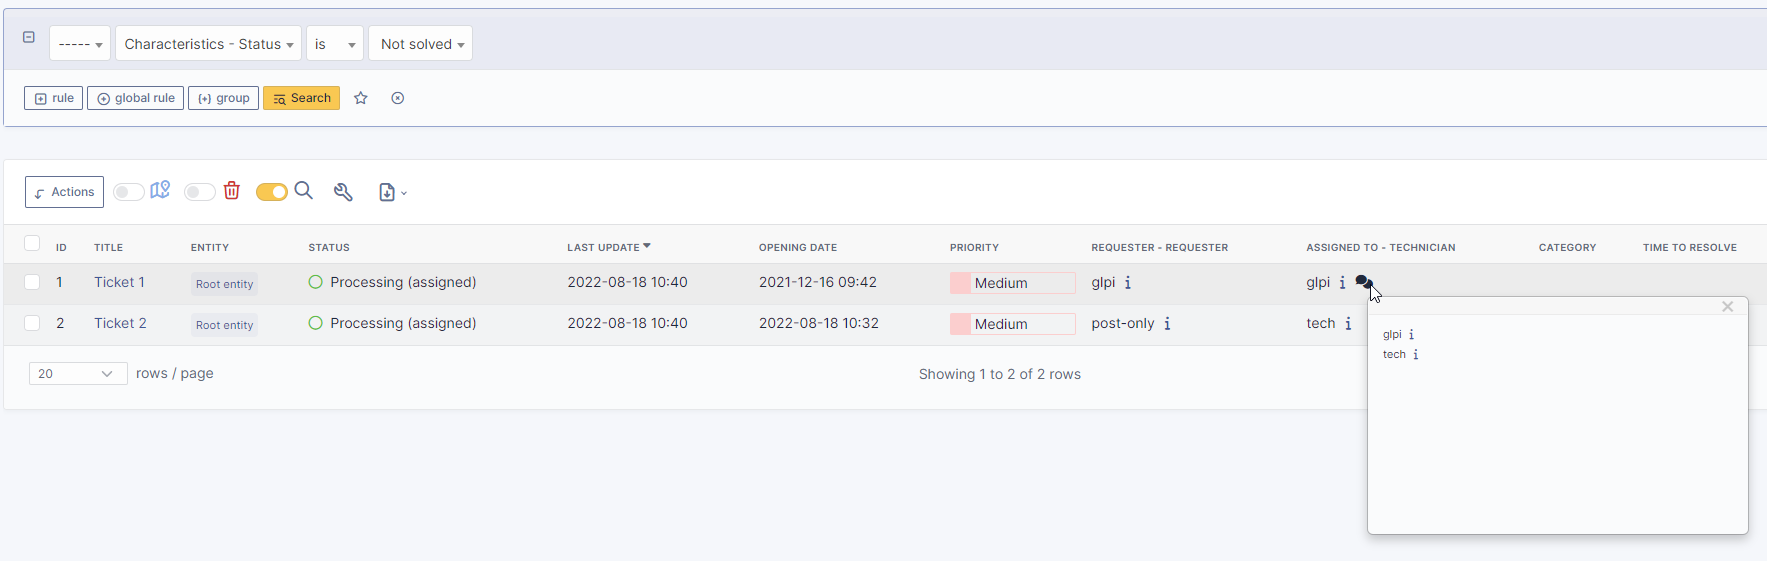Open the Actions menu
Screen dimensions: 1767x561
[64, 192]
